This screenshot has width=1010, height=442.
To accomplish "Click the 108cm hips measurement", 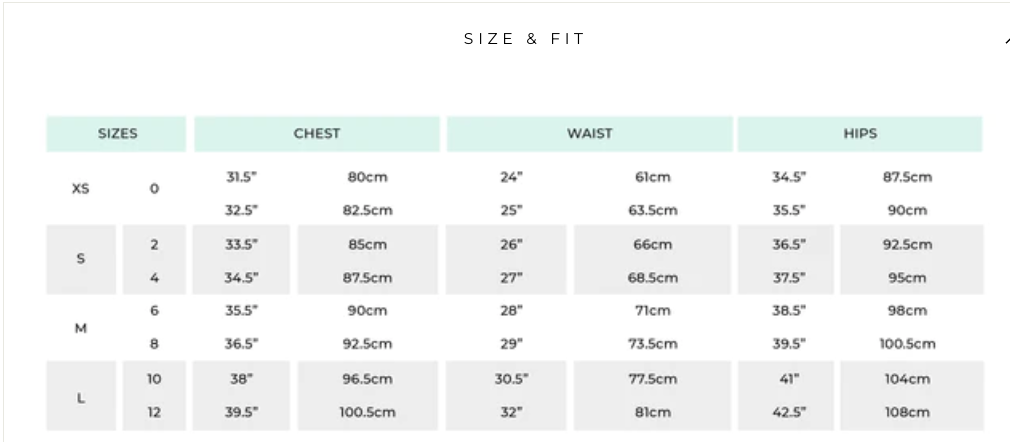I will tap(907, 412).
